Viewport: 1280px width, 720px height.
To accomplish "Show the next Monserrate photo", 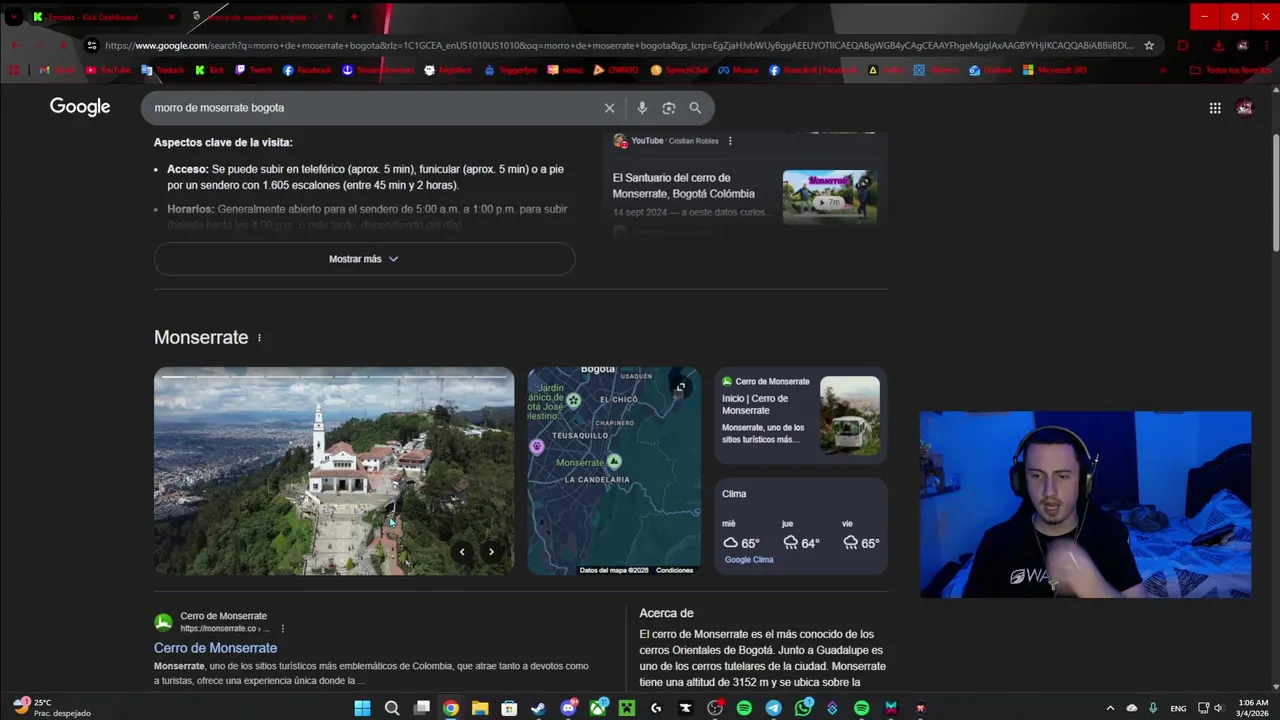I will pyautogui.click(x=491, y=552).
